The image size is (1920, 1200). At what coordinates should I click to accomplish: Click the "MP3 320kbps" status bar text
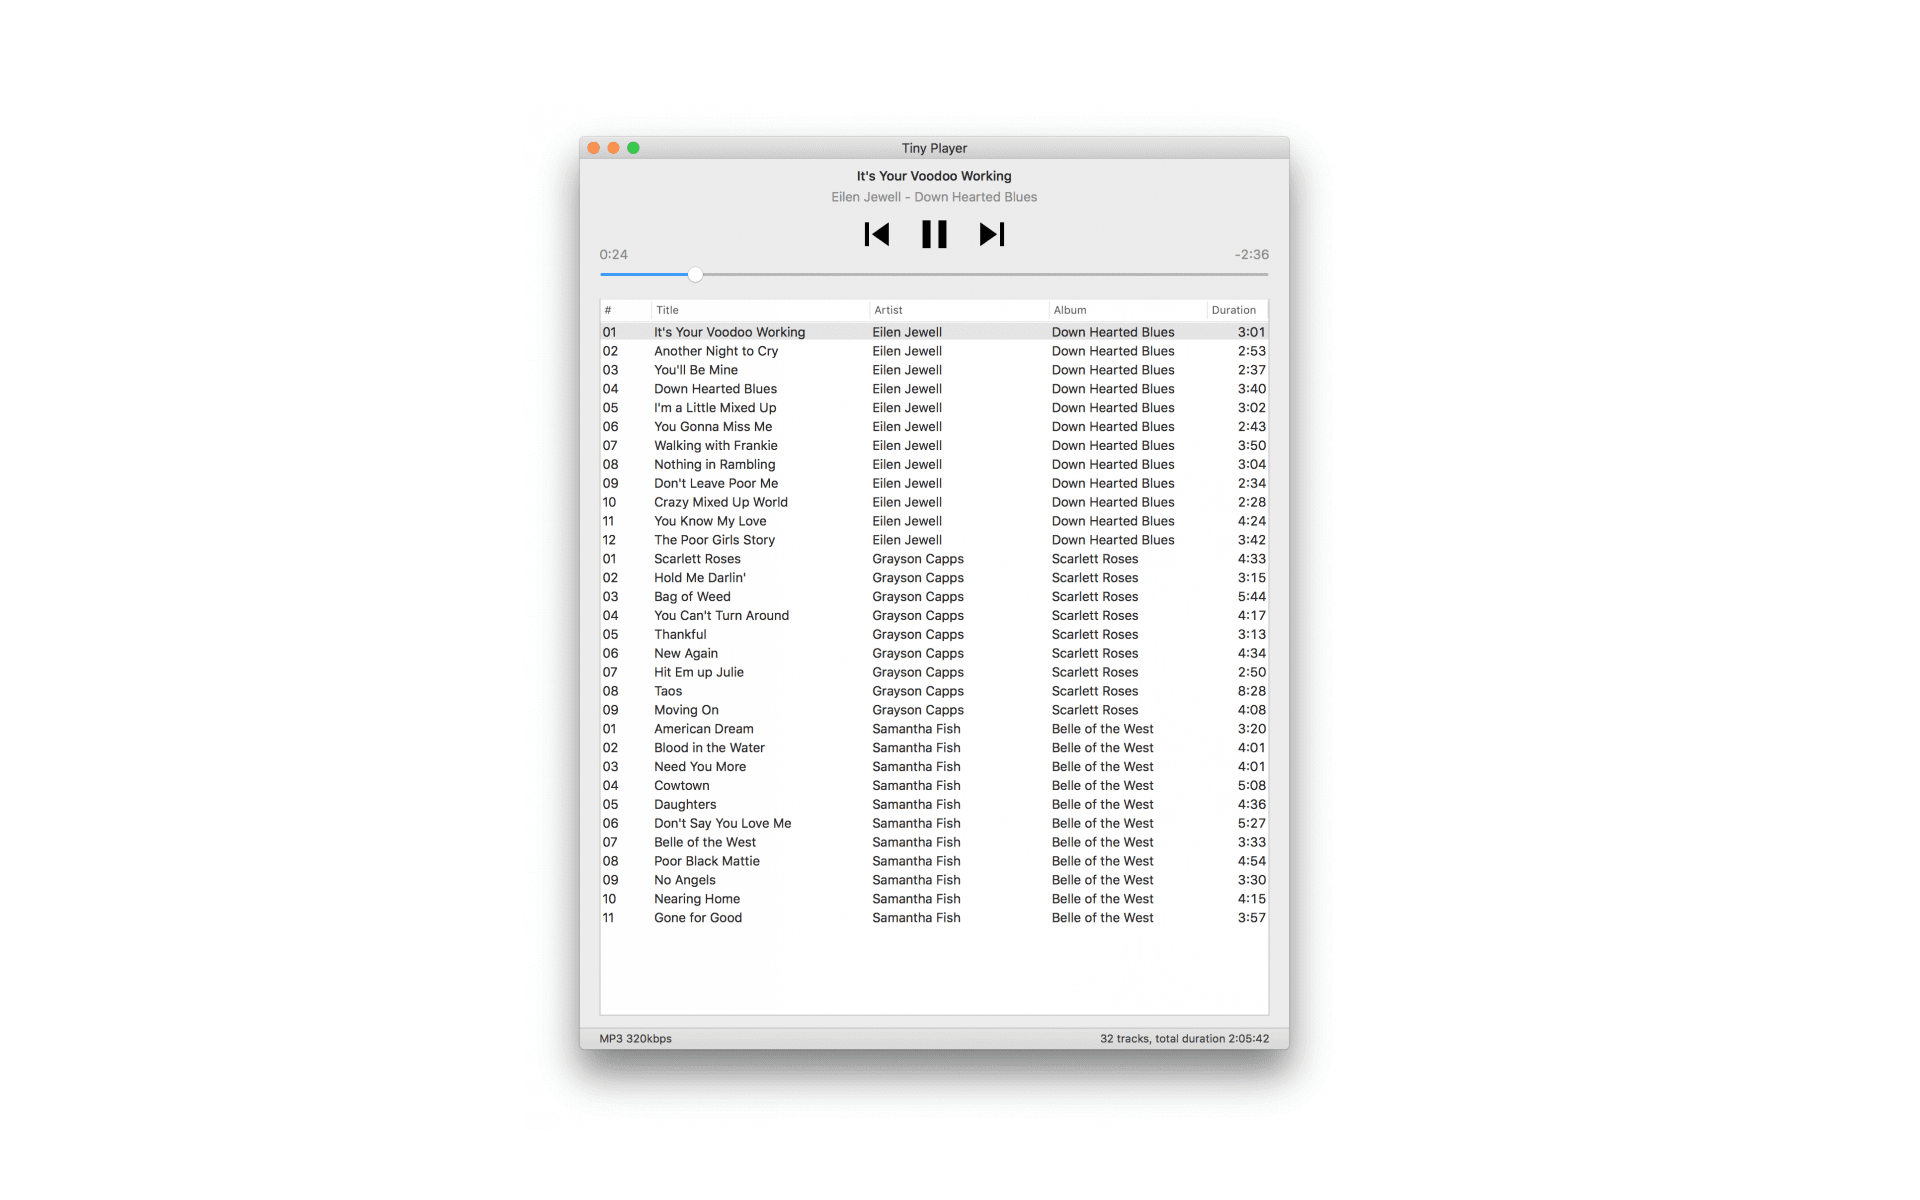click(x=636, y=1039)
